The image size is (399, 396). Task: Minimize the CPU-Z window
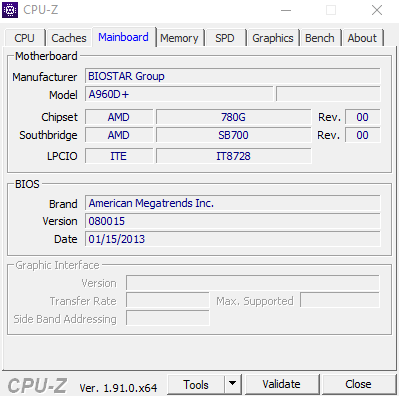pyautogui.click(x=286, y=10)
